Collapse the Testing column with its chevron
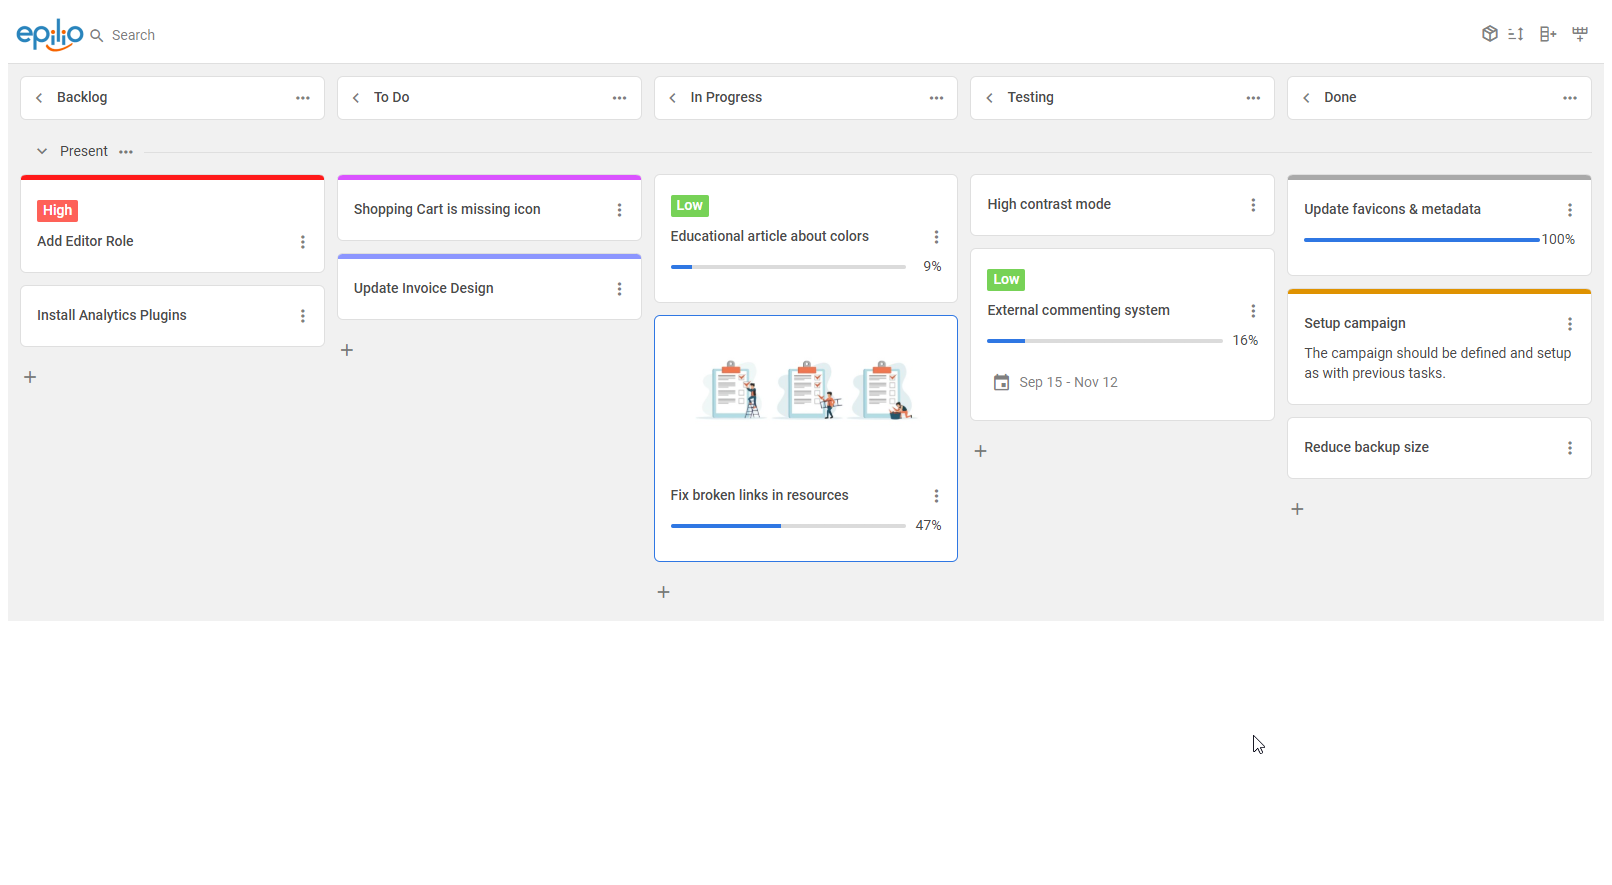 pyautogui.click(x=989, y=98)
